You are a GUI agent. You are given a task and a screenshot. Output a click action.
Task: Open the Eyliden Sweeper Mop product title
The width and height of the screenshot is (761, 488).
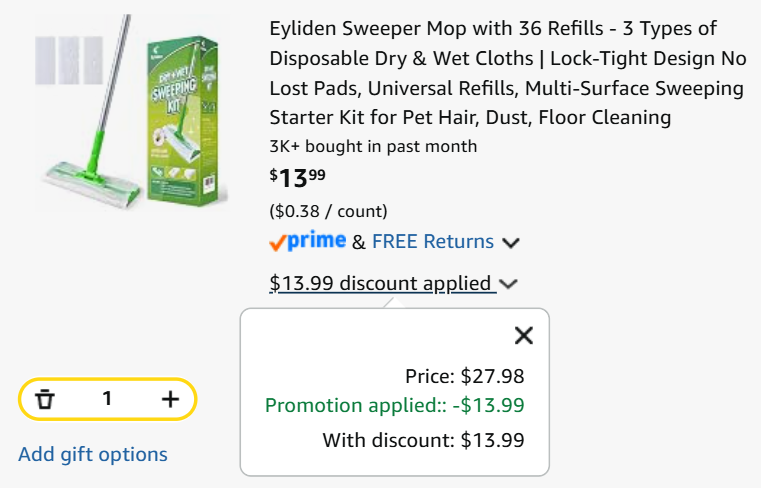pyautogui.click(x=508, y=73)
